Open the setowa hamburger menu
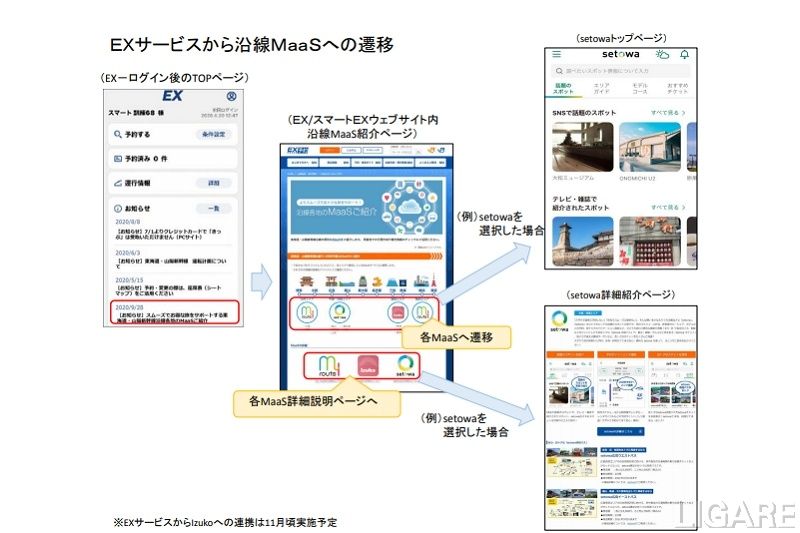800x533 pixels. pos(557,54)
